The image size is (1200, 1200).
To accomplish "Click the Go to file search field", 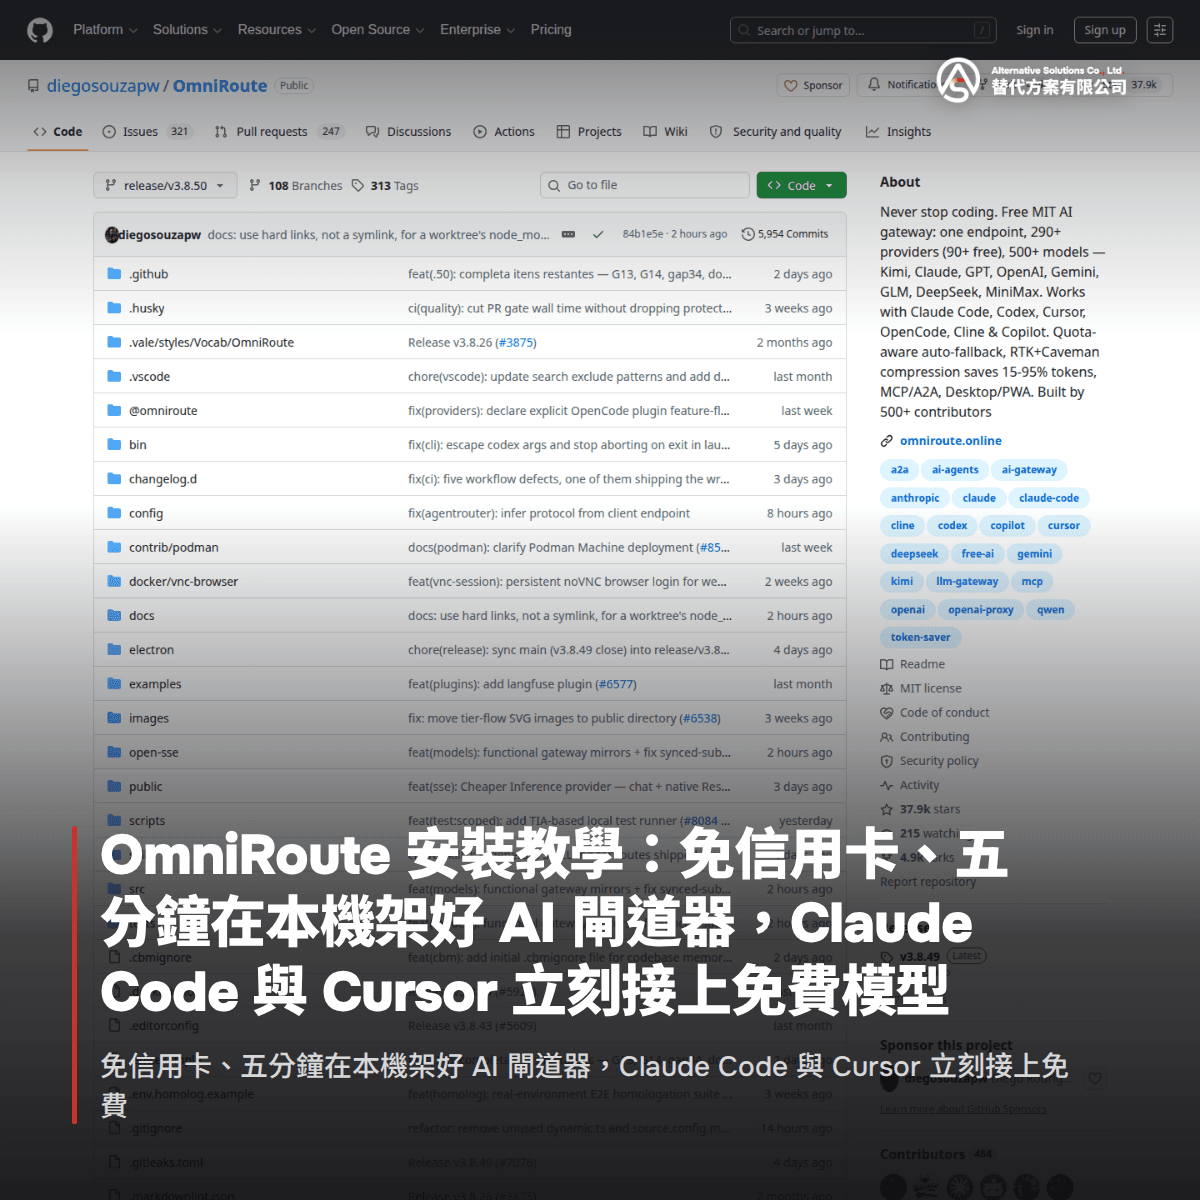I will (x=645, y=185).
